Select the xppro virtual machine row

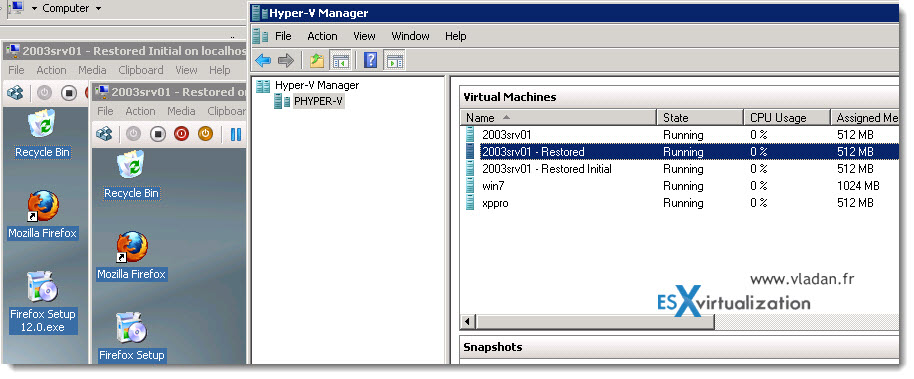click(x=680, y=203)
